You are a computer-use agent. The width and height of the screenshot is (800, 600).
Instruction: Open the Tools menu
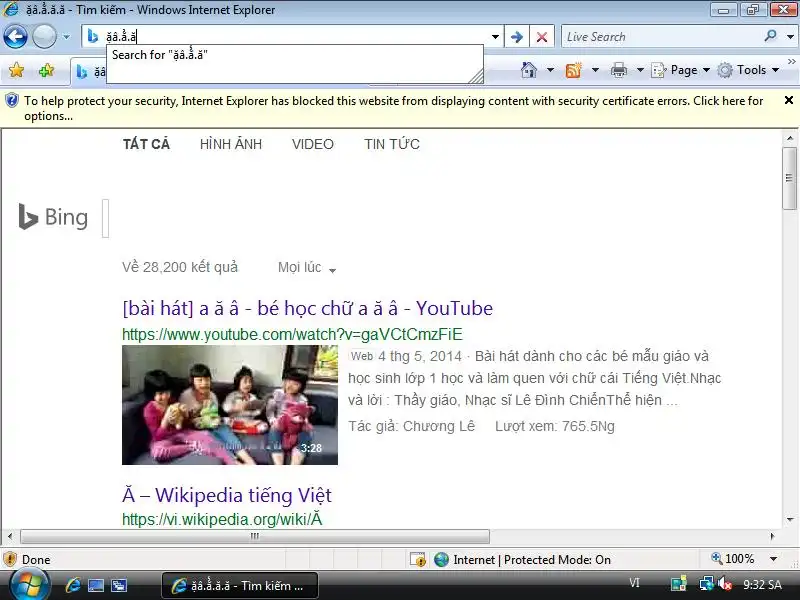pyautogui.click(x=748, y=70)
